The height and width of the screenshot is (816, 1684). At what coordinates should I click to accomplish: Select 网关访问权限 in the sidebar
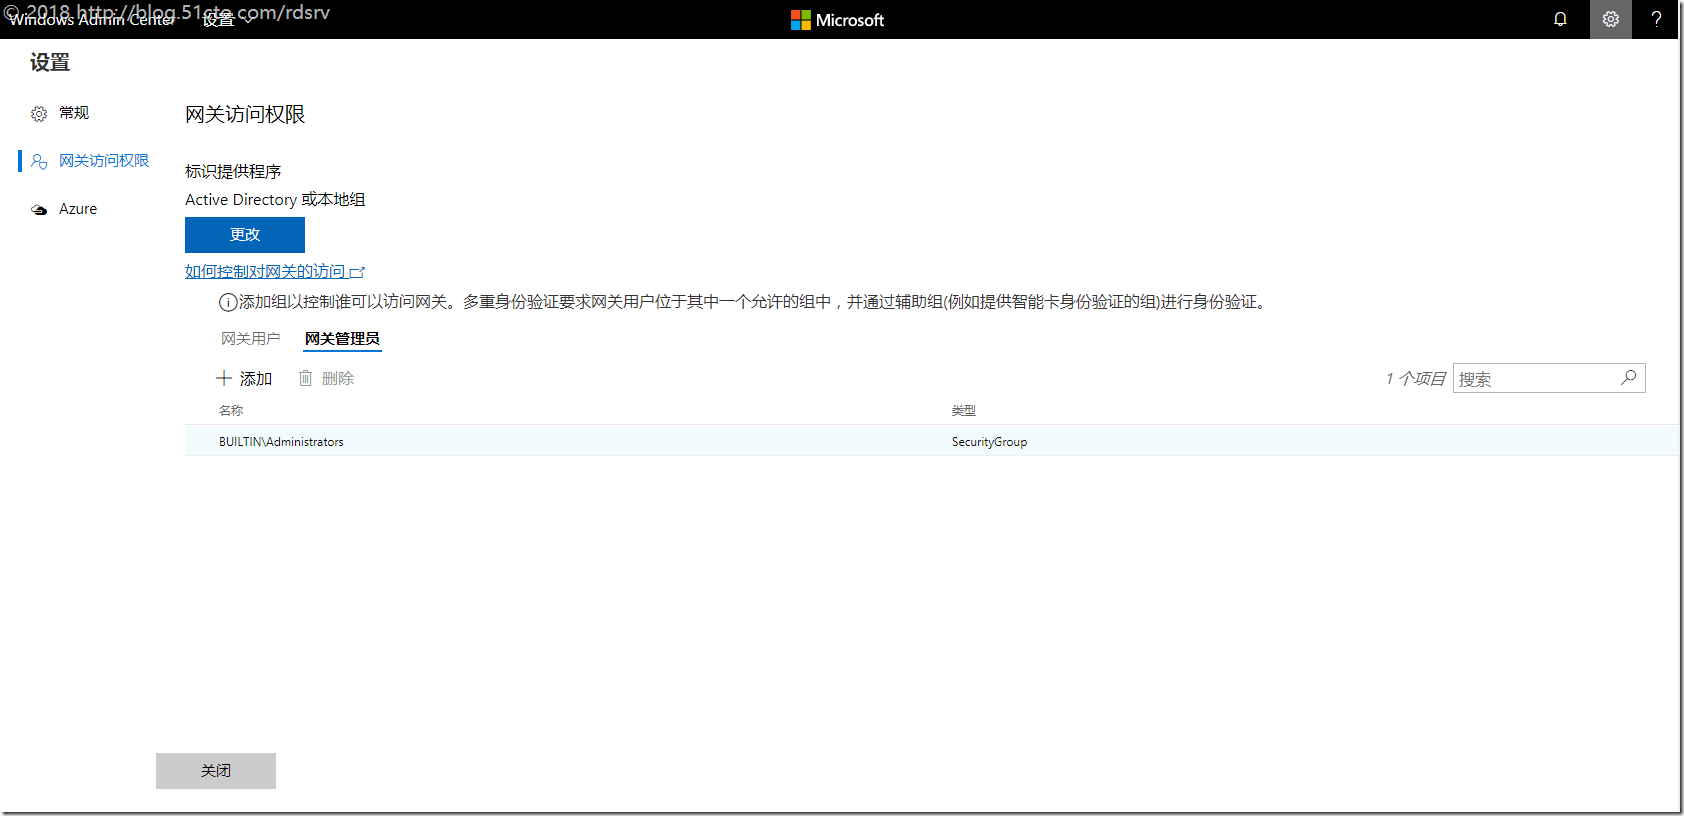104,161
